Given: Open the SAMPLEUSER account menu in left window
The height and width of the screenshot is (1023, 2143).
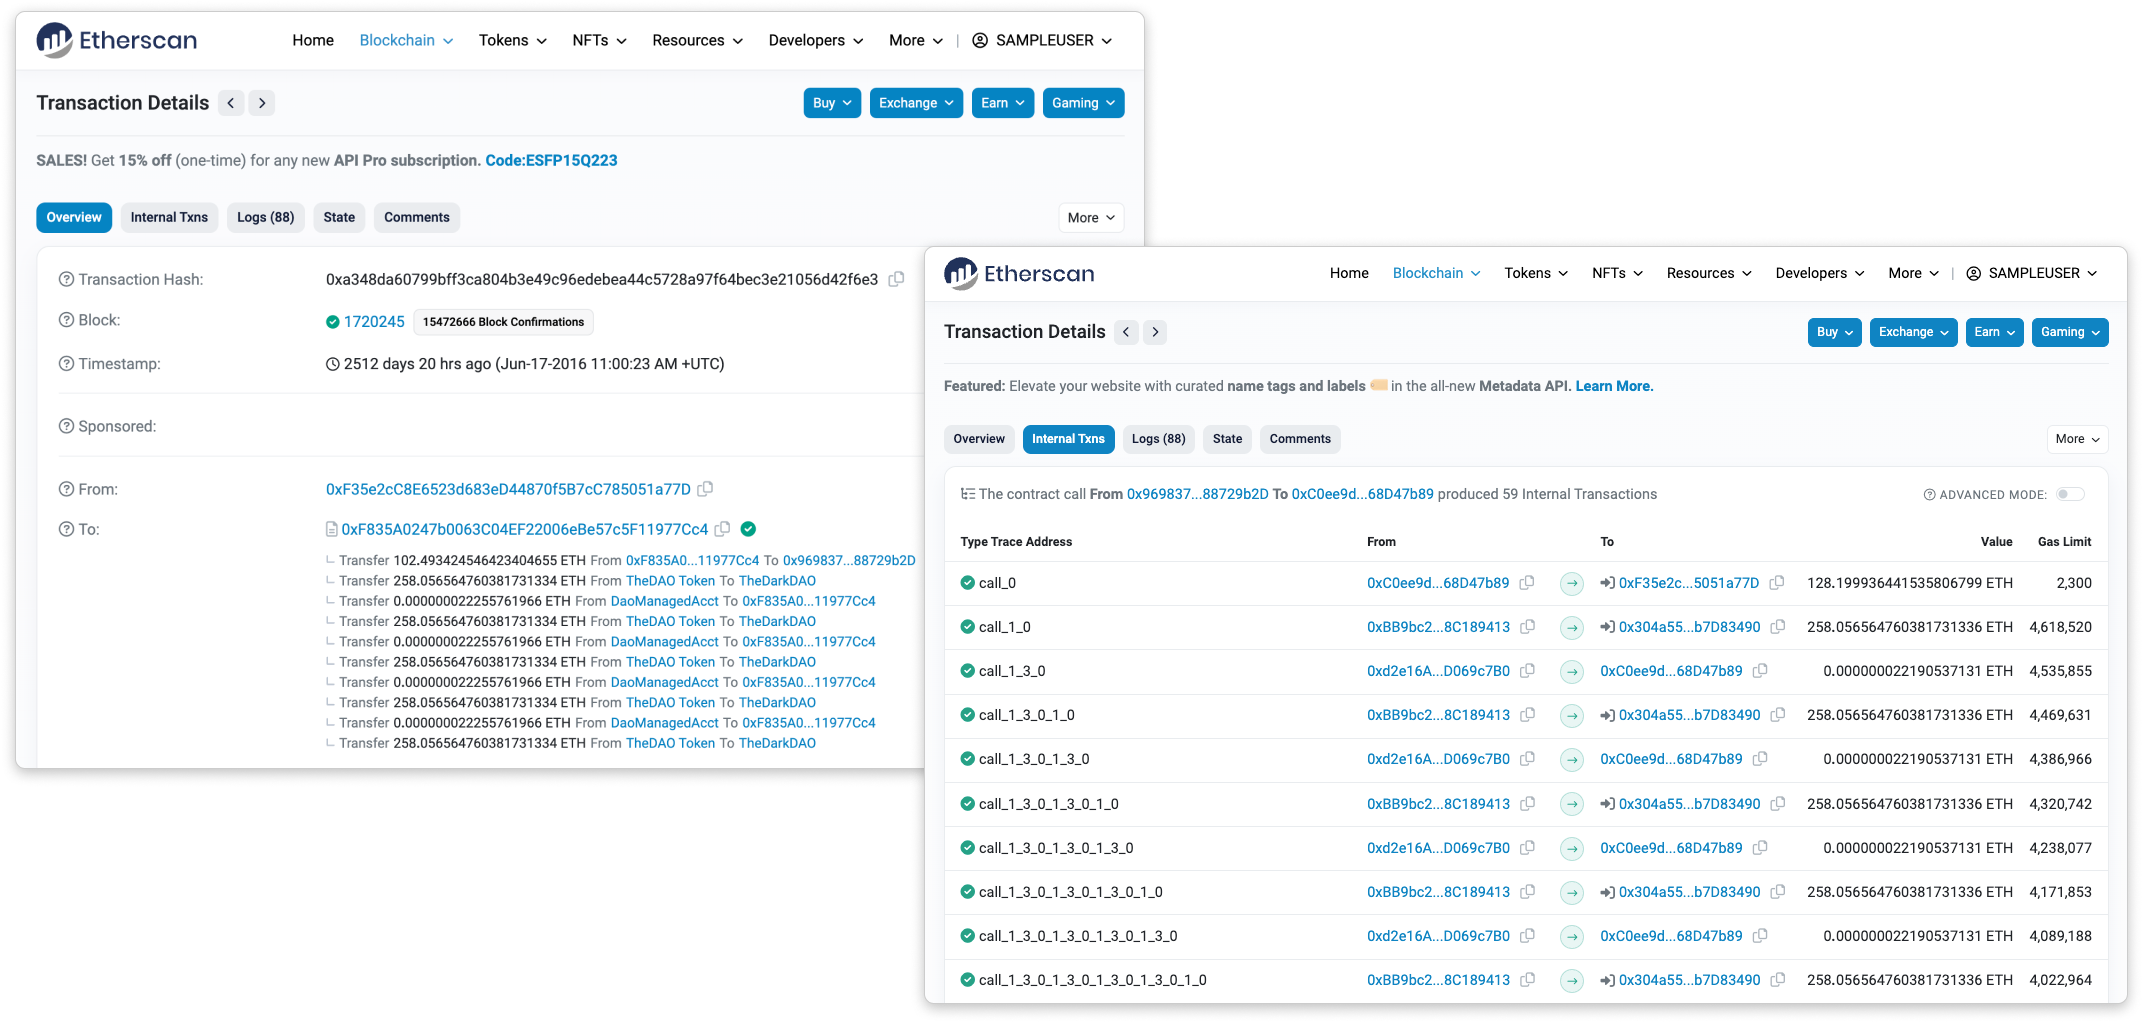Looking at the screenshot, I should [x=1042, y=40].
